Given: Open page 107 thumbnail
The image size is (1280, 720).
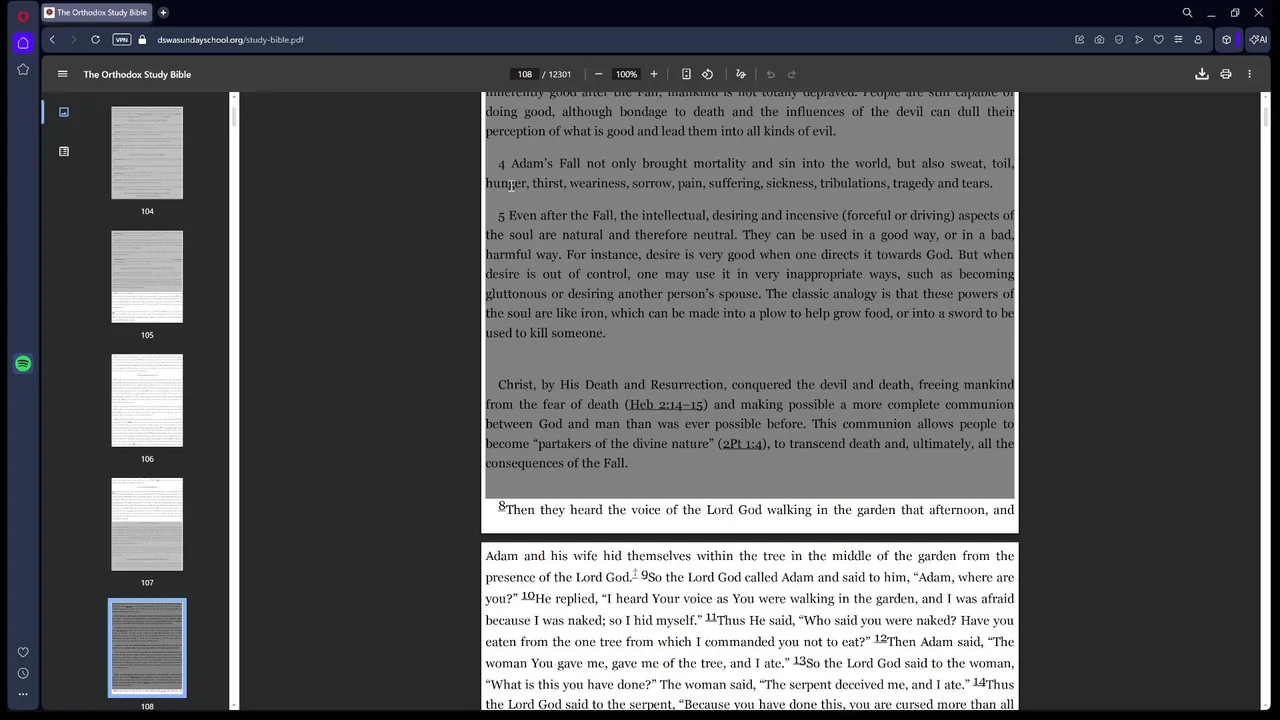Looking at the screenshot, I should 147,525.
